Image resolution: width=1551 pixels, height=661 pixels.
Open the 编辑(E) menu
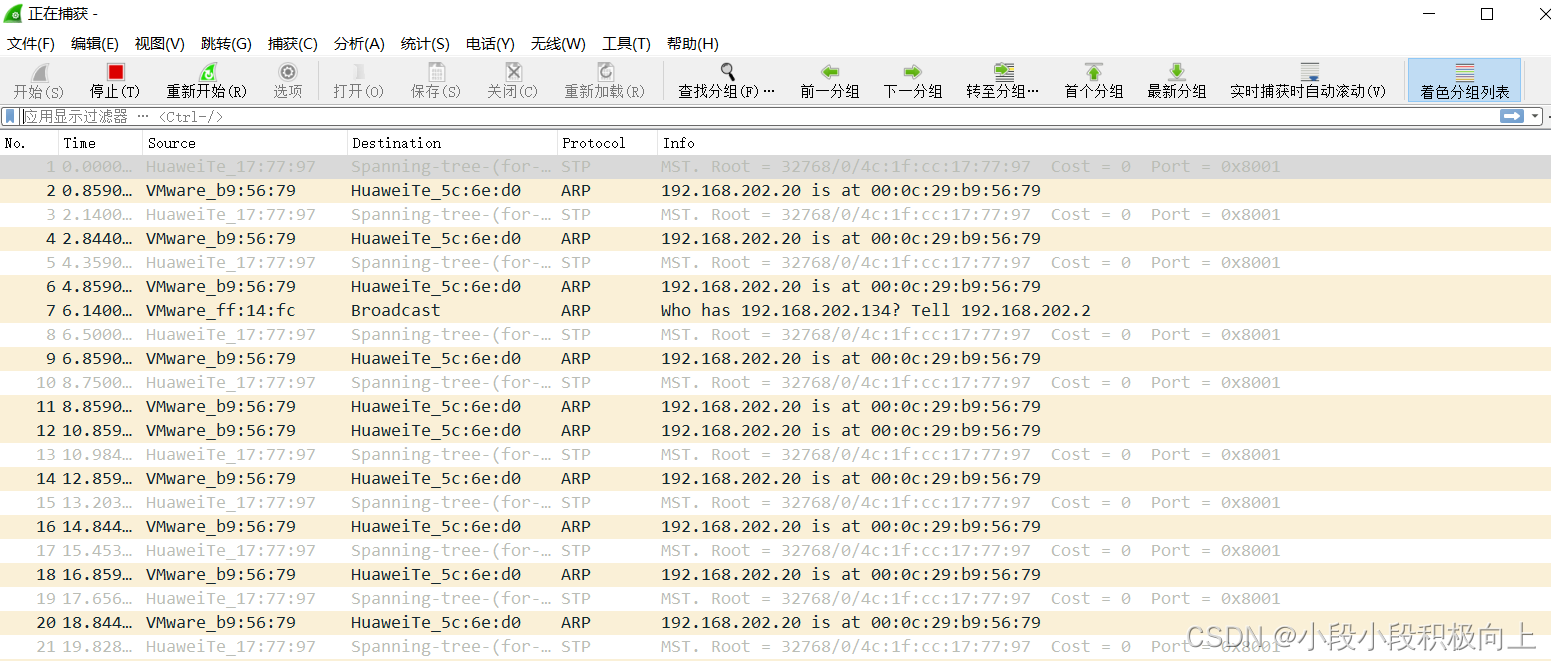pos(95,44)
